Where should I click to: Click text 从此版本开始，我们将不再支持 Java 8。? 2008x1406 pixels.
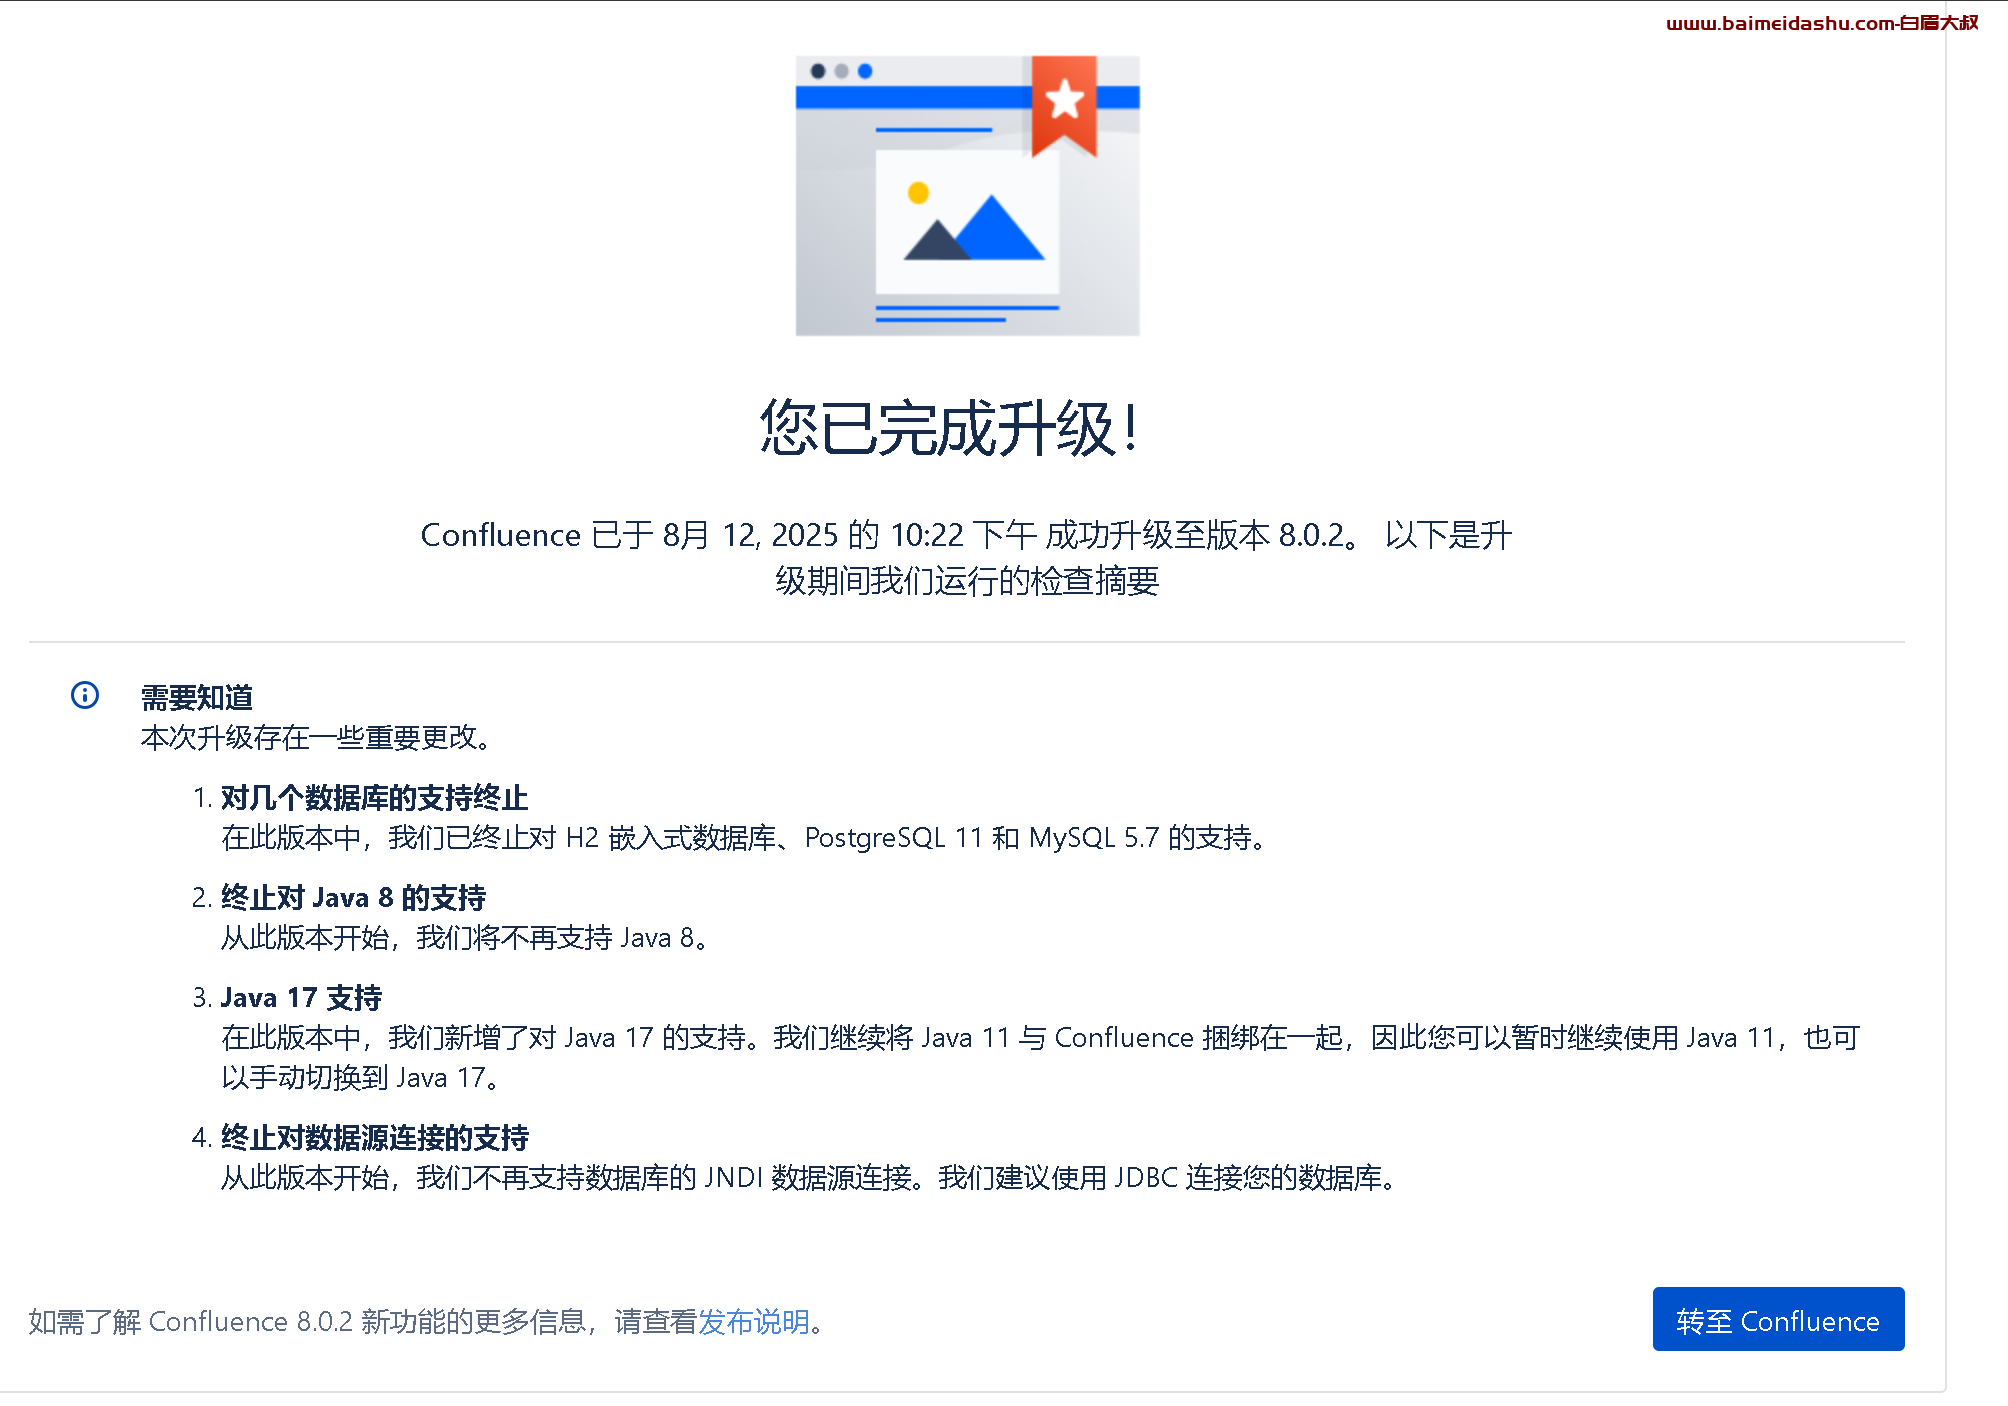(467, 938)
